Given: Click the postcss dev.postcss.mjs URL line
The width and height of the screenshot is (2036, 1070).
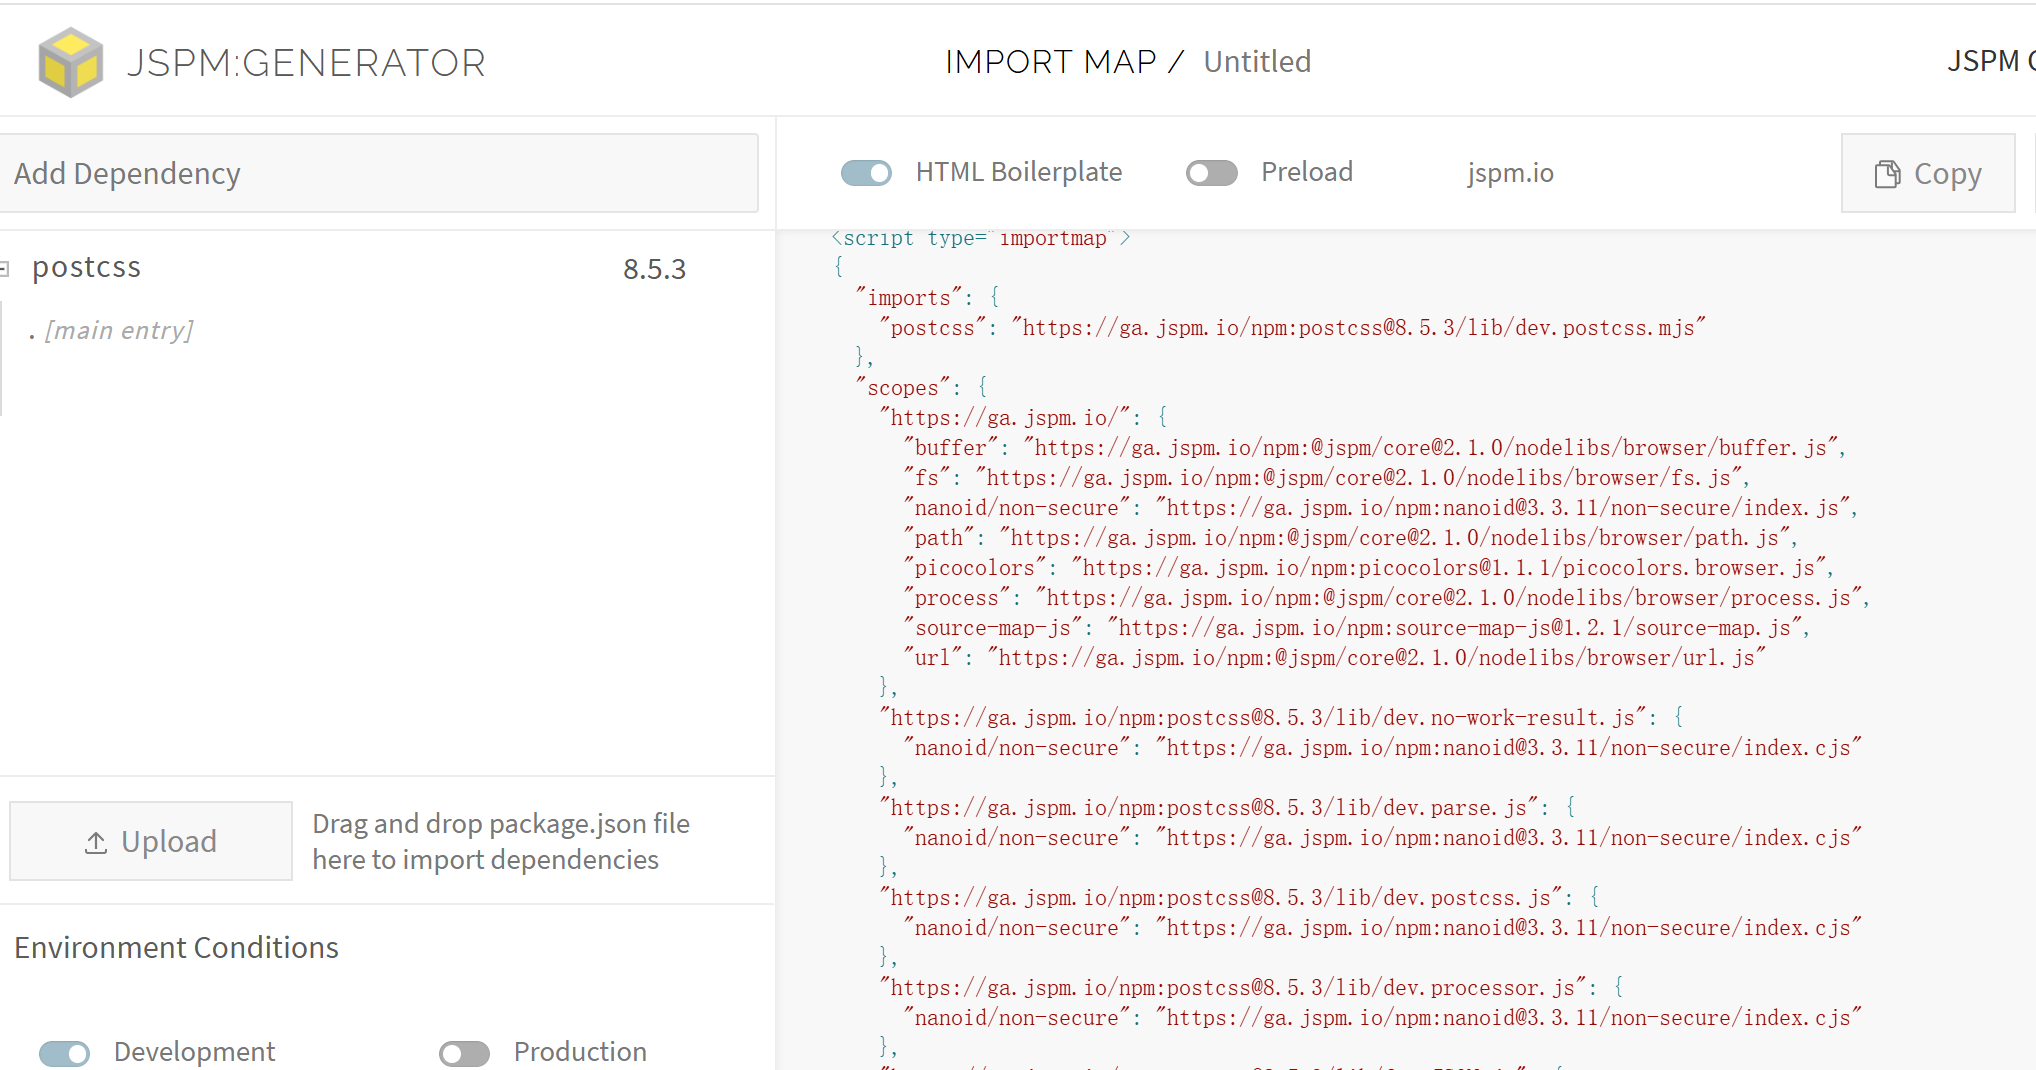Looking at the screenshot, I should [x=1293, y=328].
